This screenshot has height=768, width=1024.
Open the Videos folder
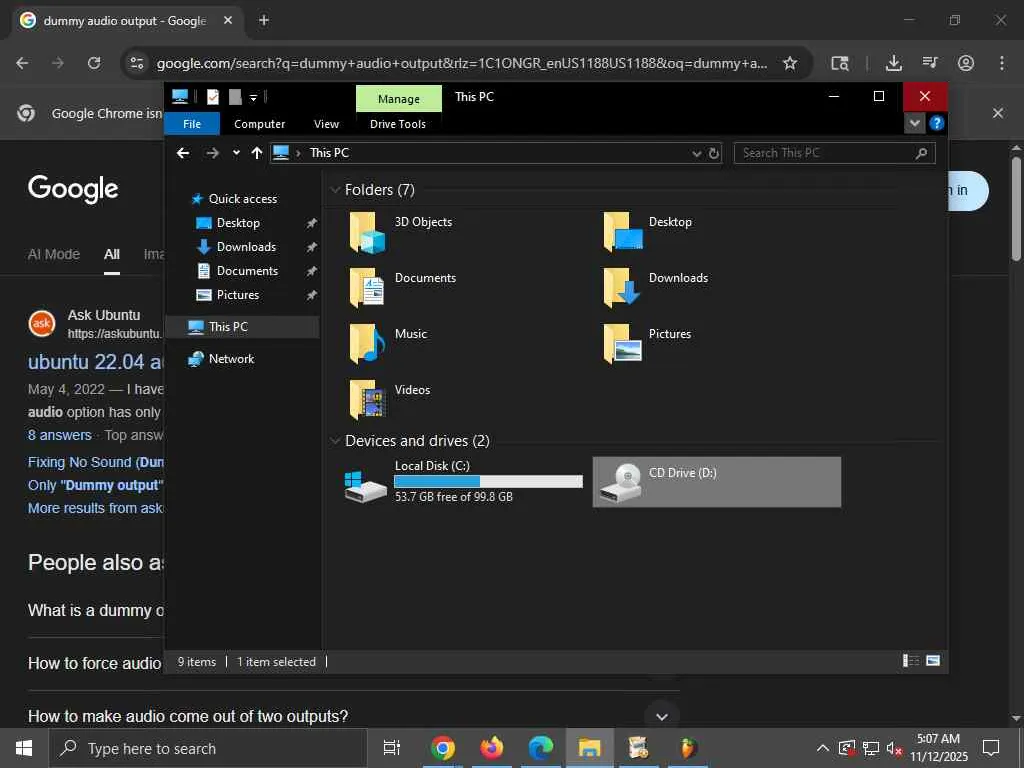tap(389, 400)
